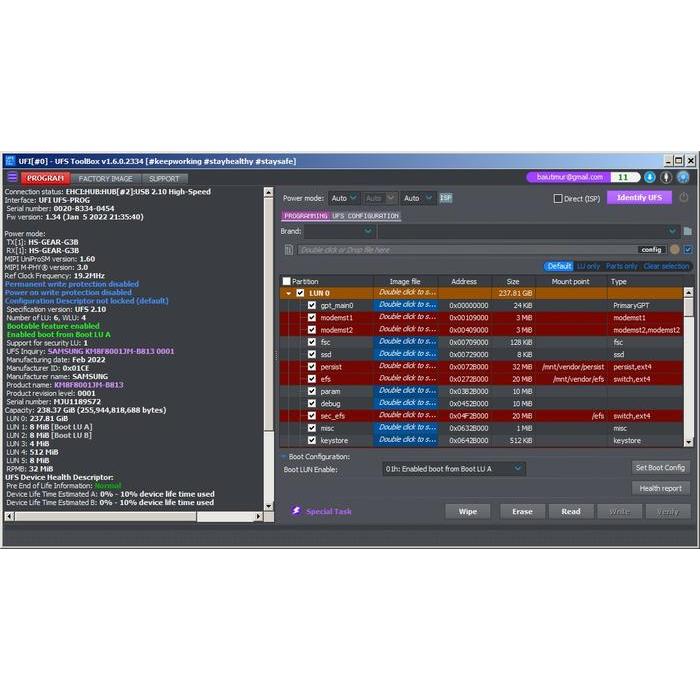Open the hamburger menu icon

(12, 177)
